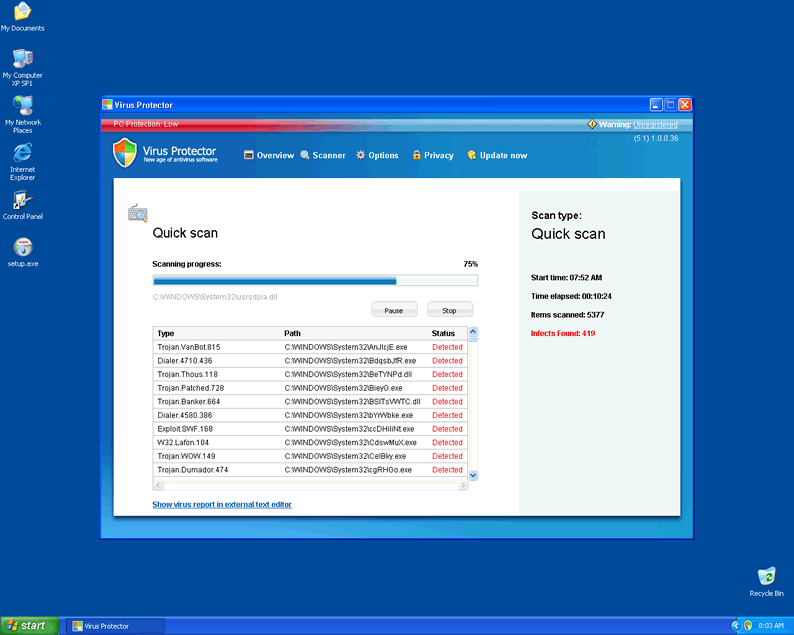Click the Unregistered warning link
Viewport: 794px width, 635px height.
click(655, 125)
